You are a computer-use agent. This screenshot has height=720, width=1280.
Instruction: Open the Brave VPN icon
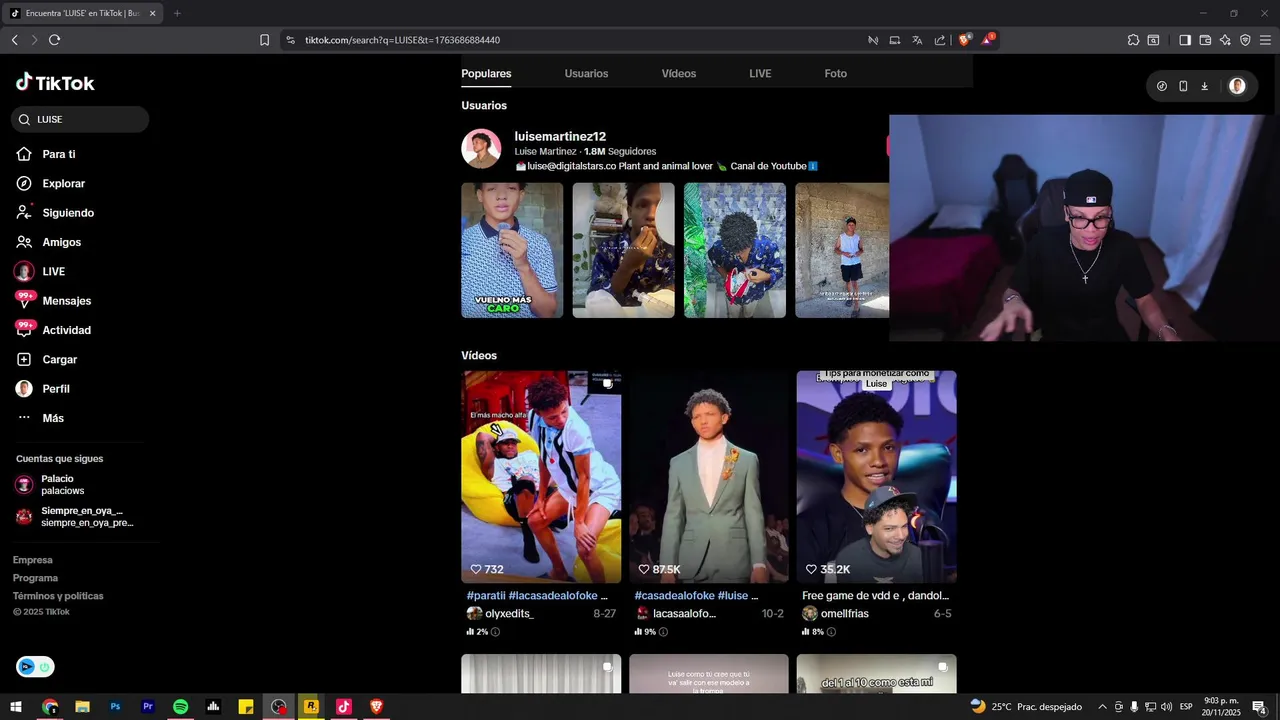1245,40
